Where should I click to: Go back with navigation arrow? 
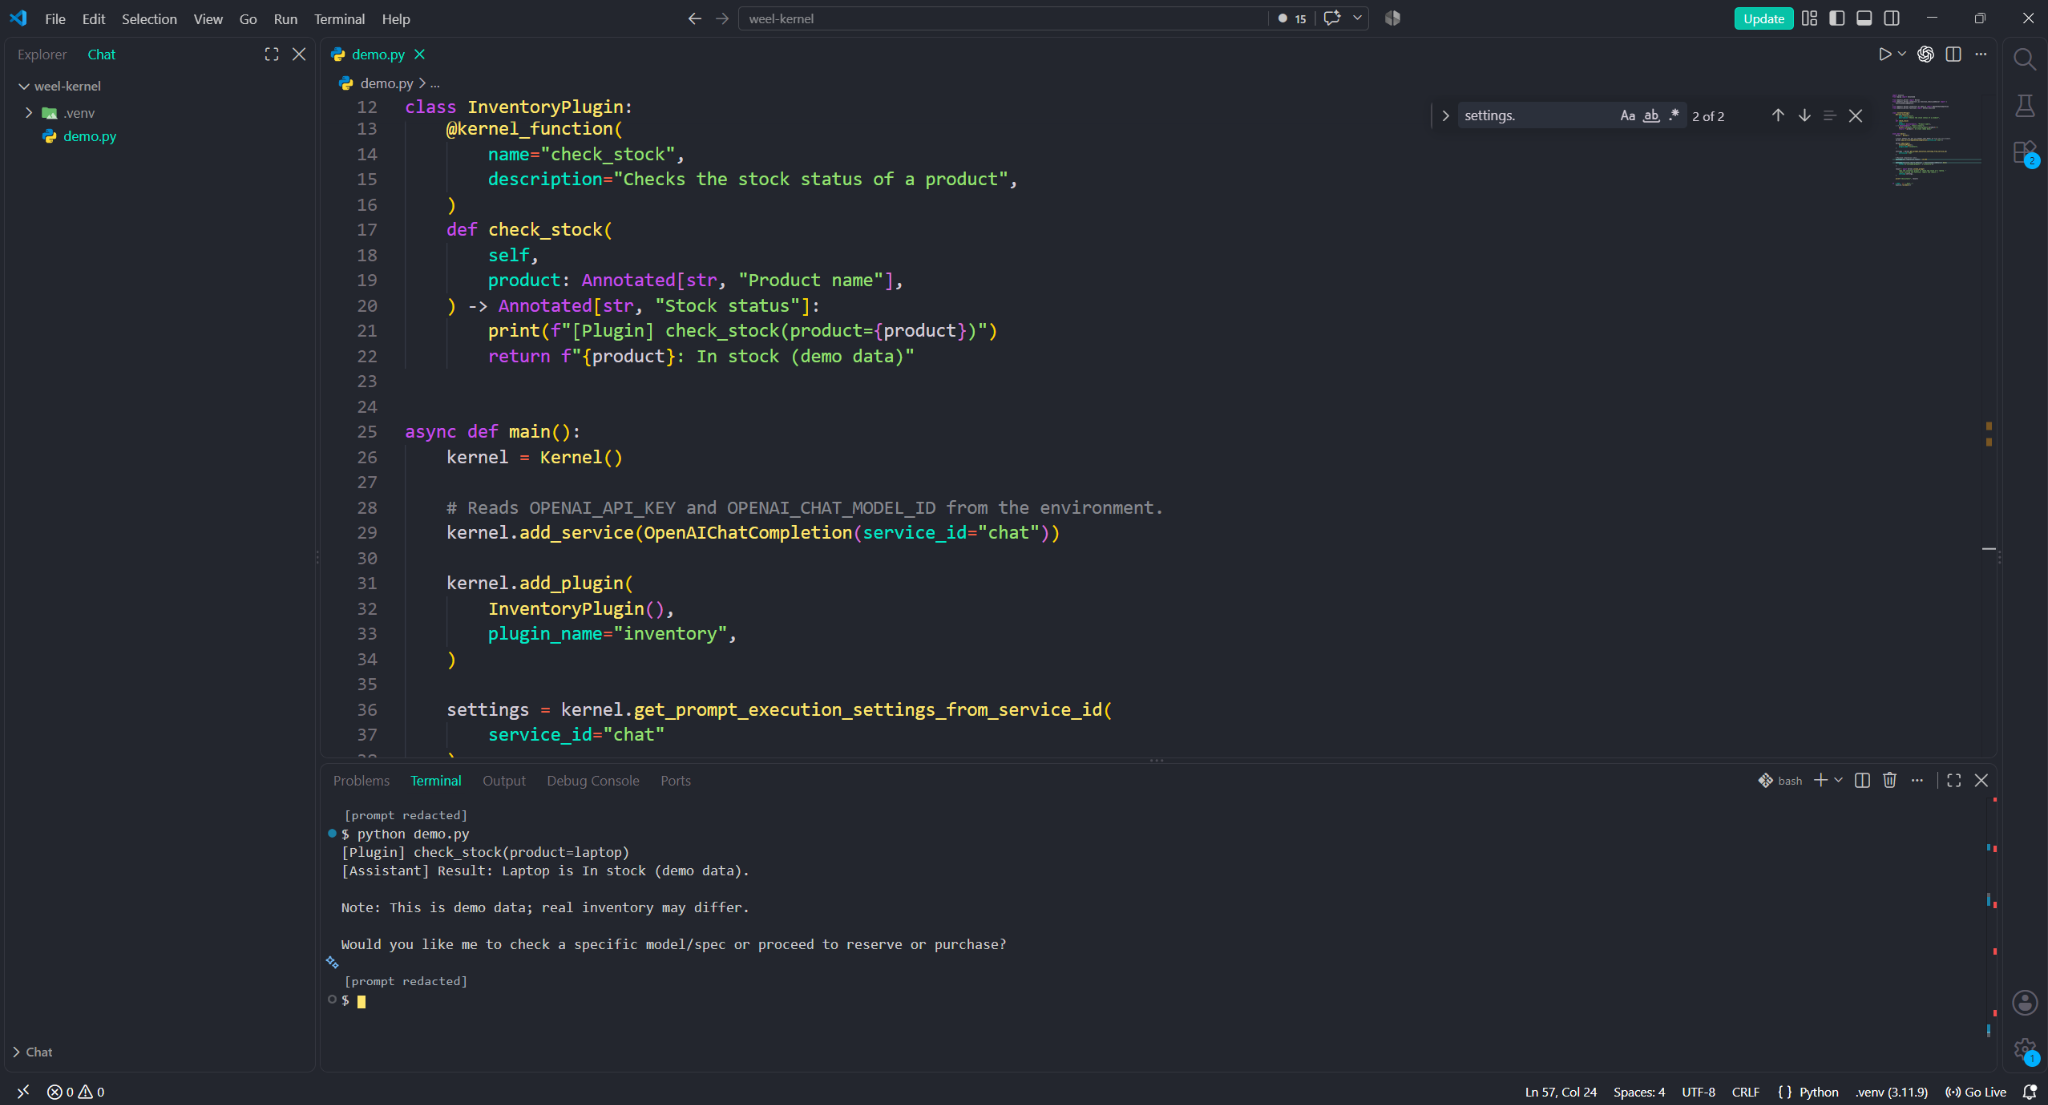pos(694,18)
